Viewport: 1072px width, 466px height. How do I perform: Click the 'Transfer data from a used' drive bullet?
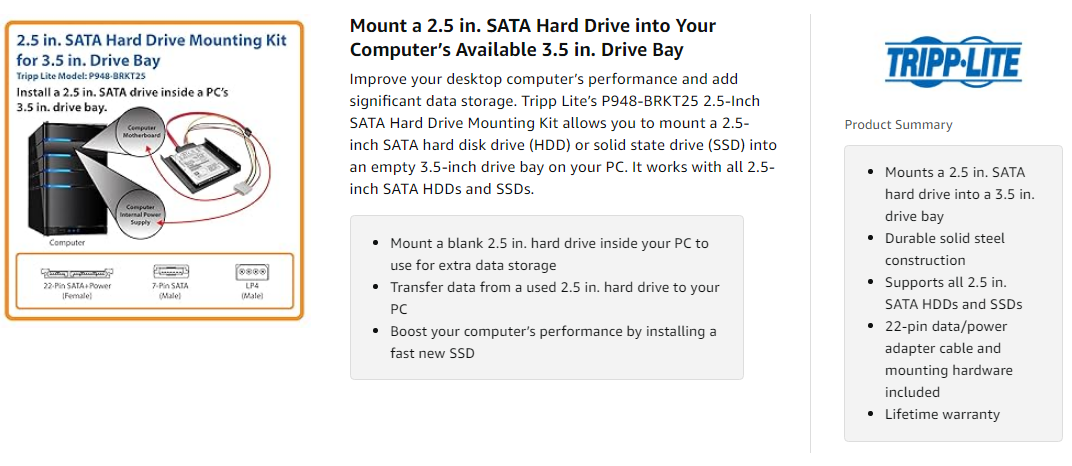(554, 298)
